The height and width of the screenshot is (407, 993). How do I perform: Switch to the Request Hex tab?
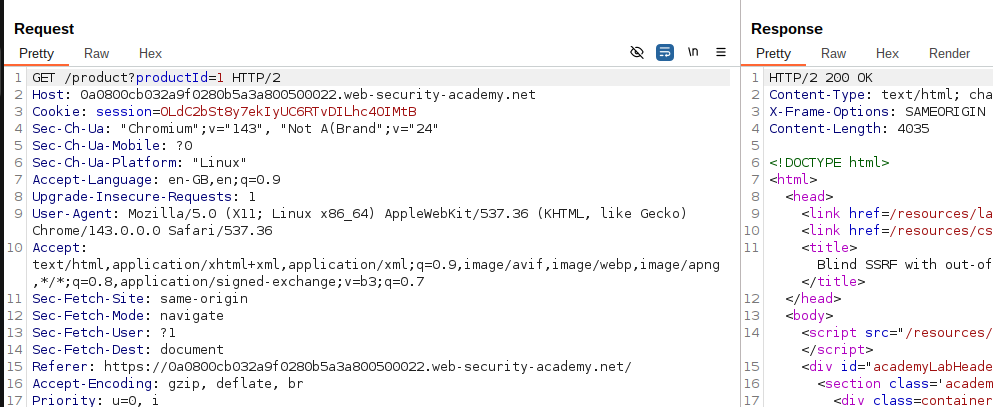click(x=150, y=54)
